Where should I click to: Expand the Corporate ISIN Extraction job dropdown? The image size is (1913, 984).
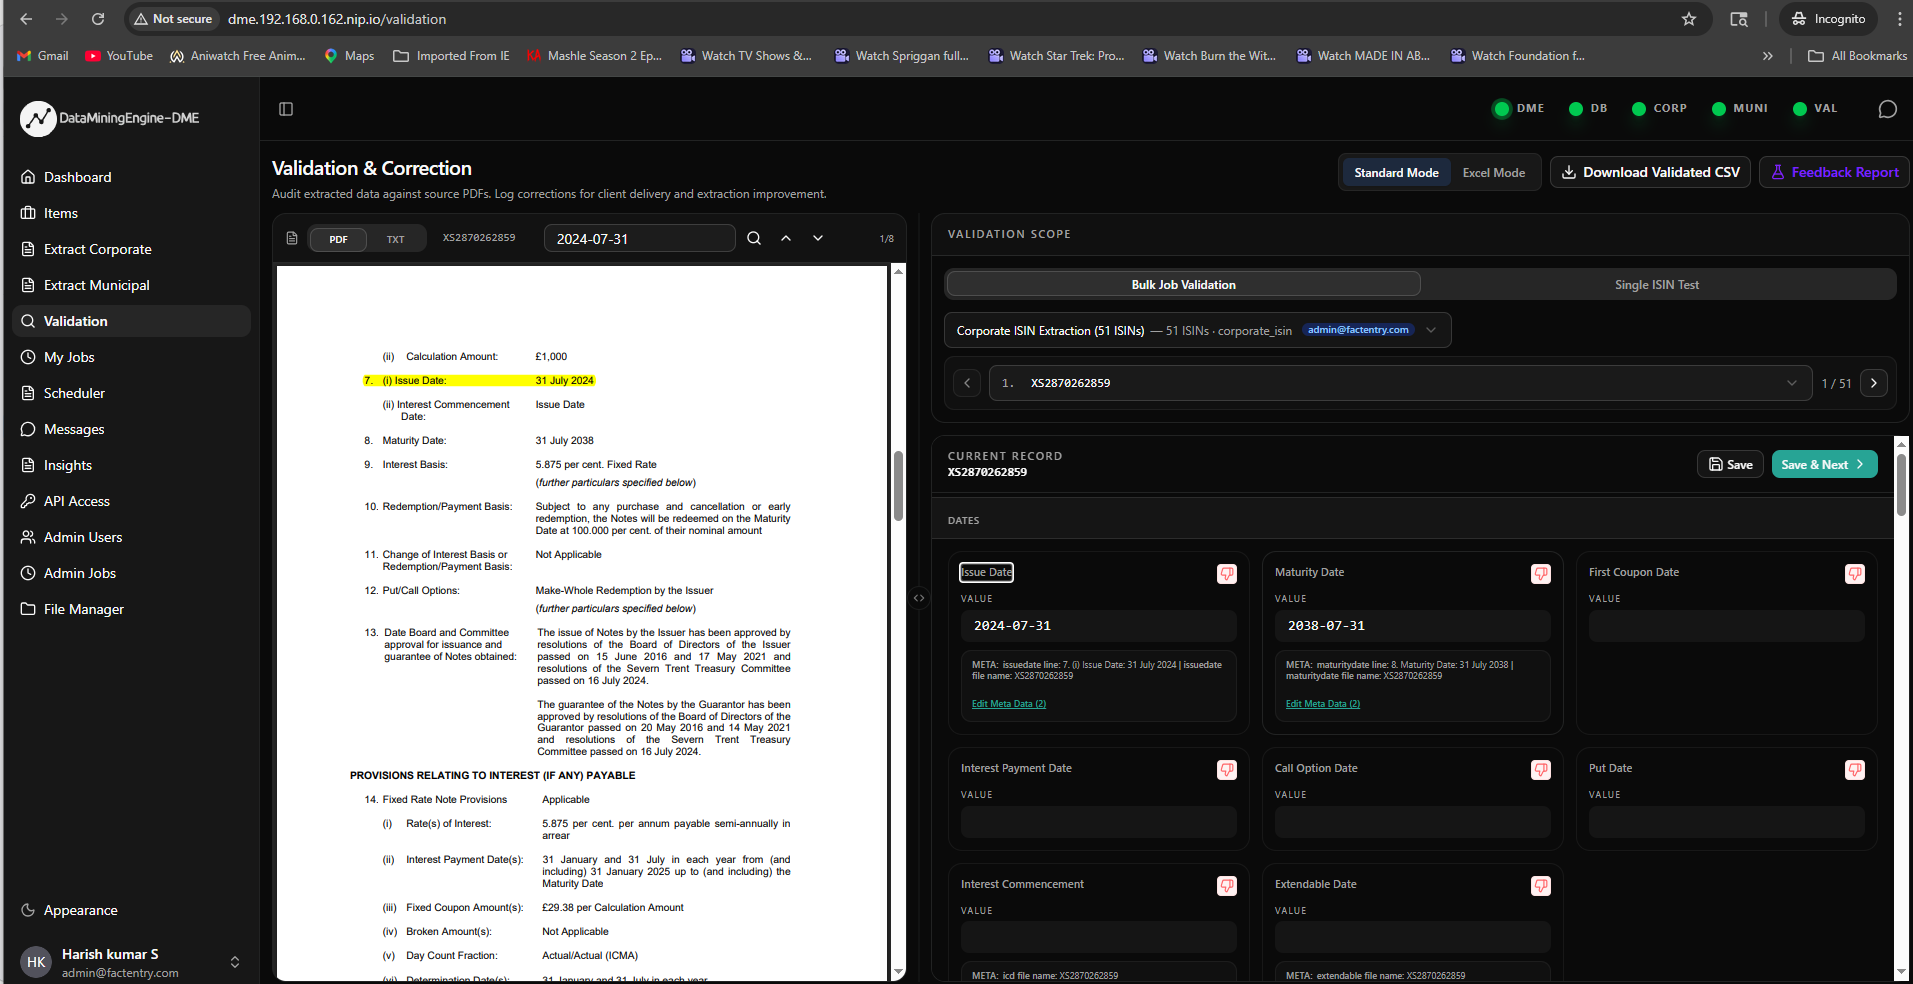click(x=1197, y=330)
